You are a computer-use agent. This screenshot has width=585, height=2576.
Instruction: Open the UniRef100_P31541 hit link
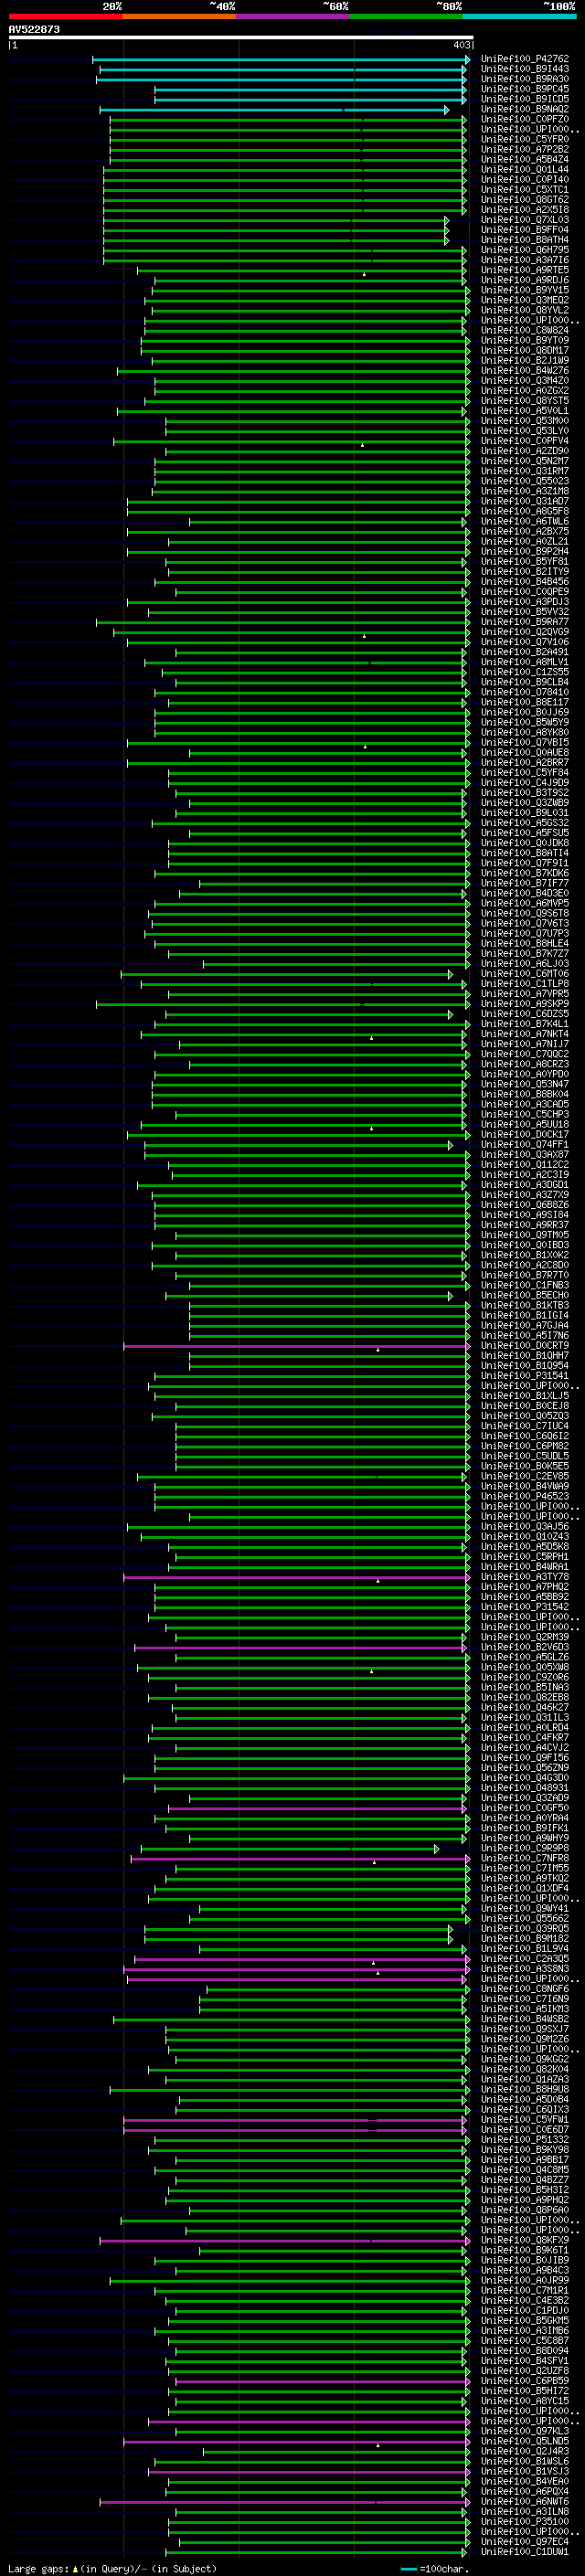click(524, 1375)
